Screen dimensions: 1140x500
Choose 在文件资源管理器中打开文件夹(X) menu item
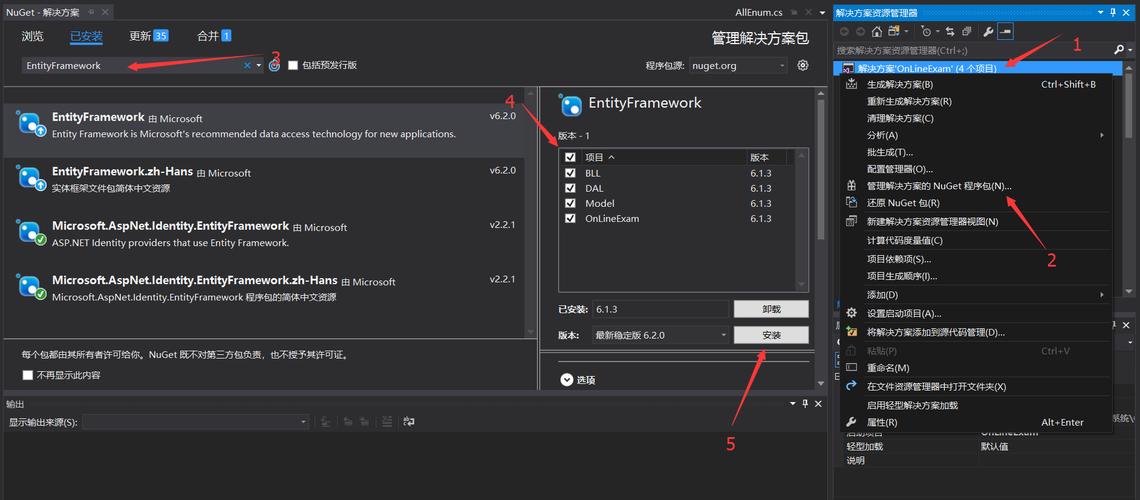pyautogui.click(x=976, y=387)
